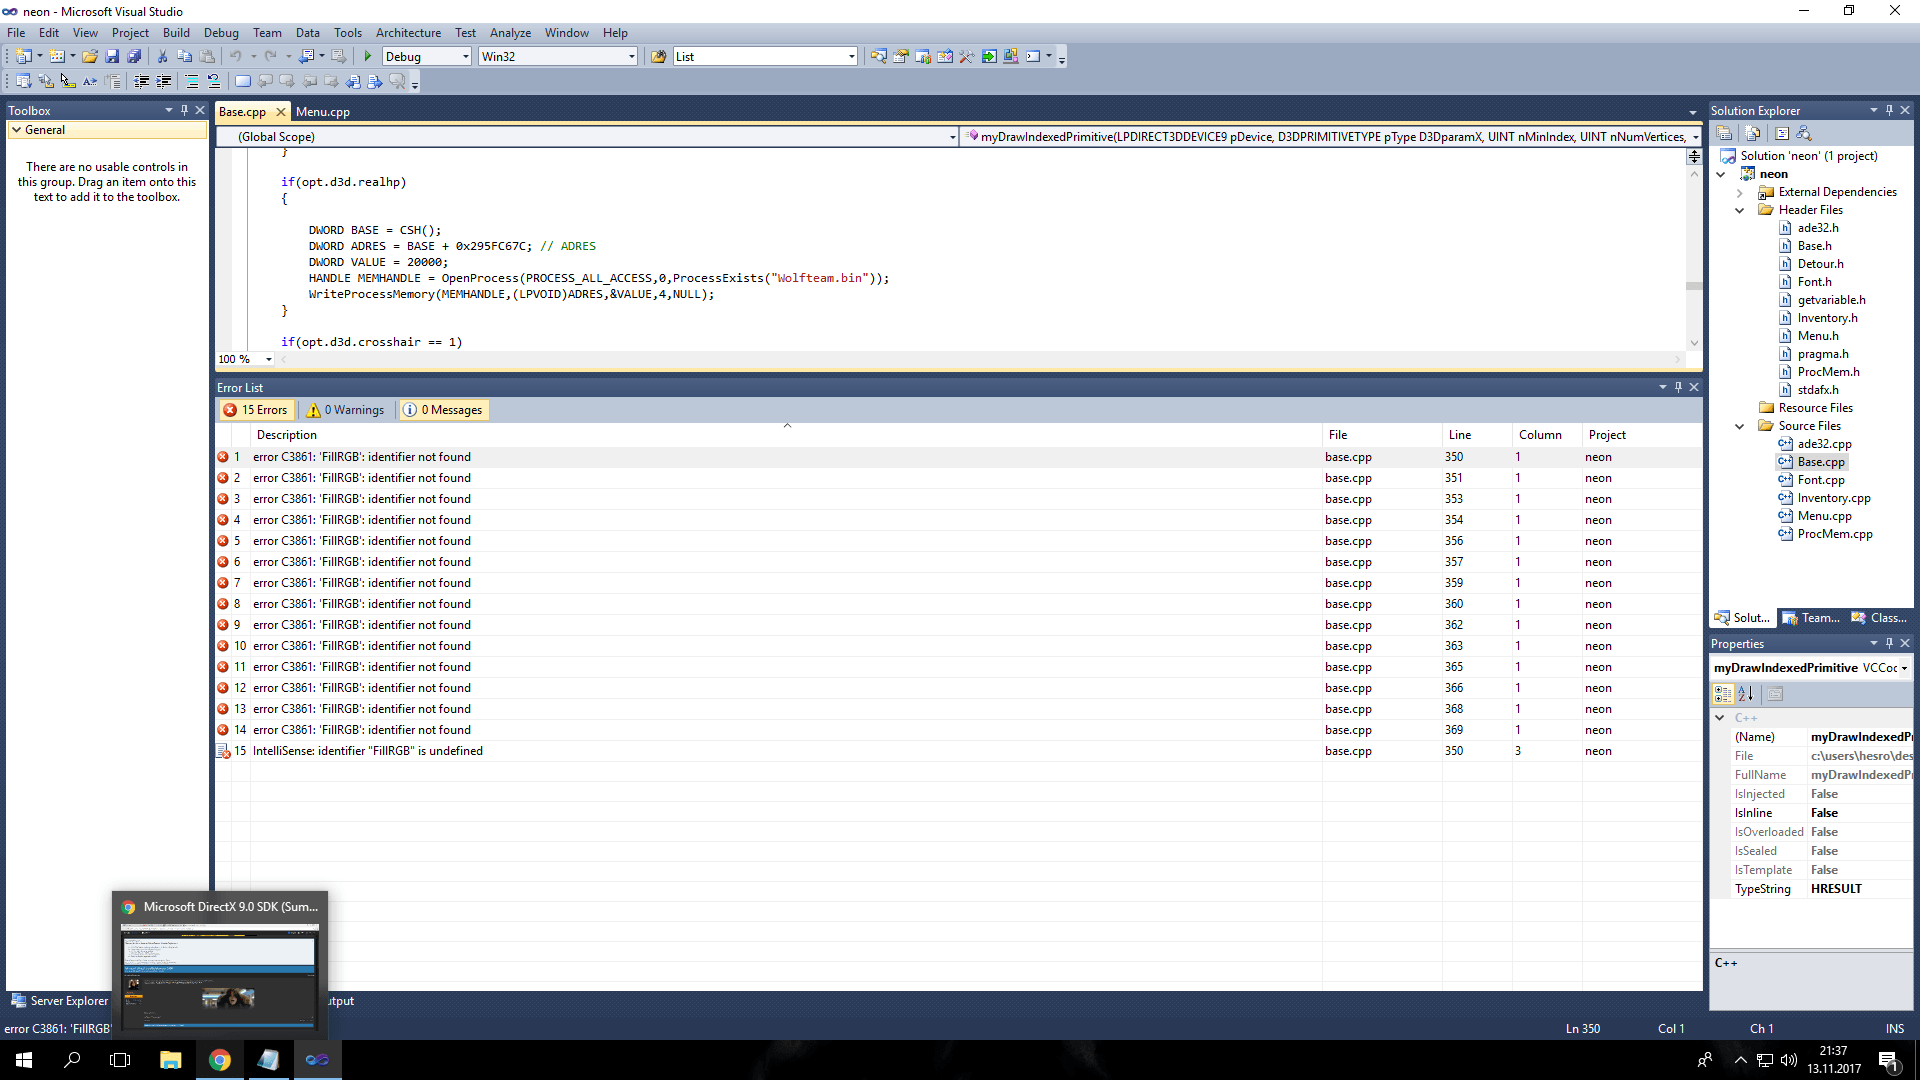Toggle the 0 Warnings filter
This screenshot has height=1080, width=1920.
pyautogui.click(x=346, y=410)
